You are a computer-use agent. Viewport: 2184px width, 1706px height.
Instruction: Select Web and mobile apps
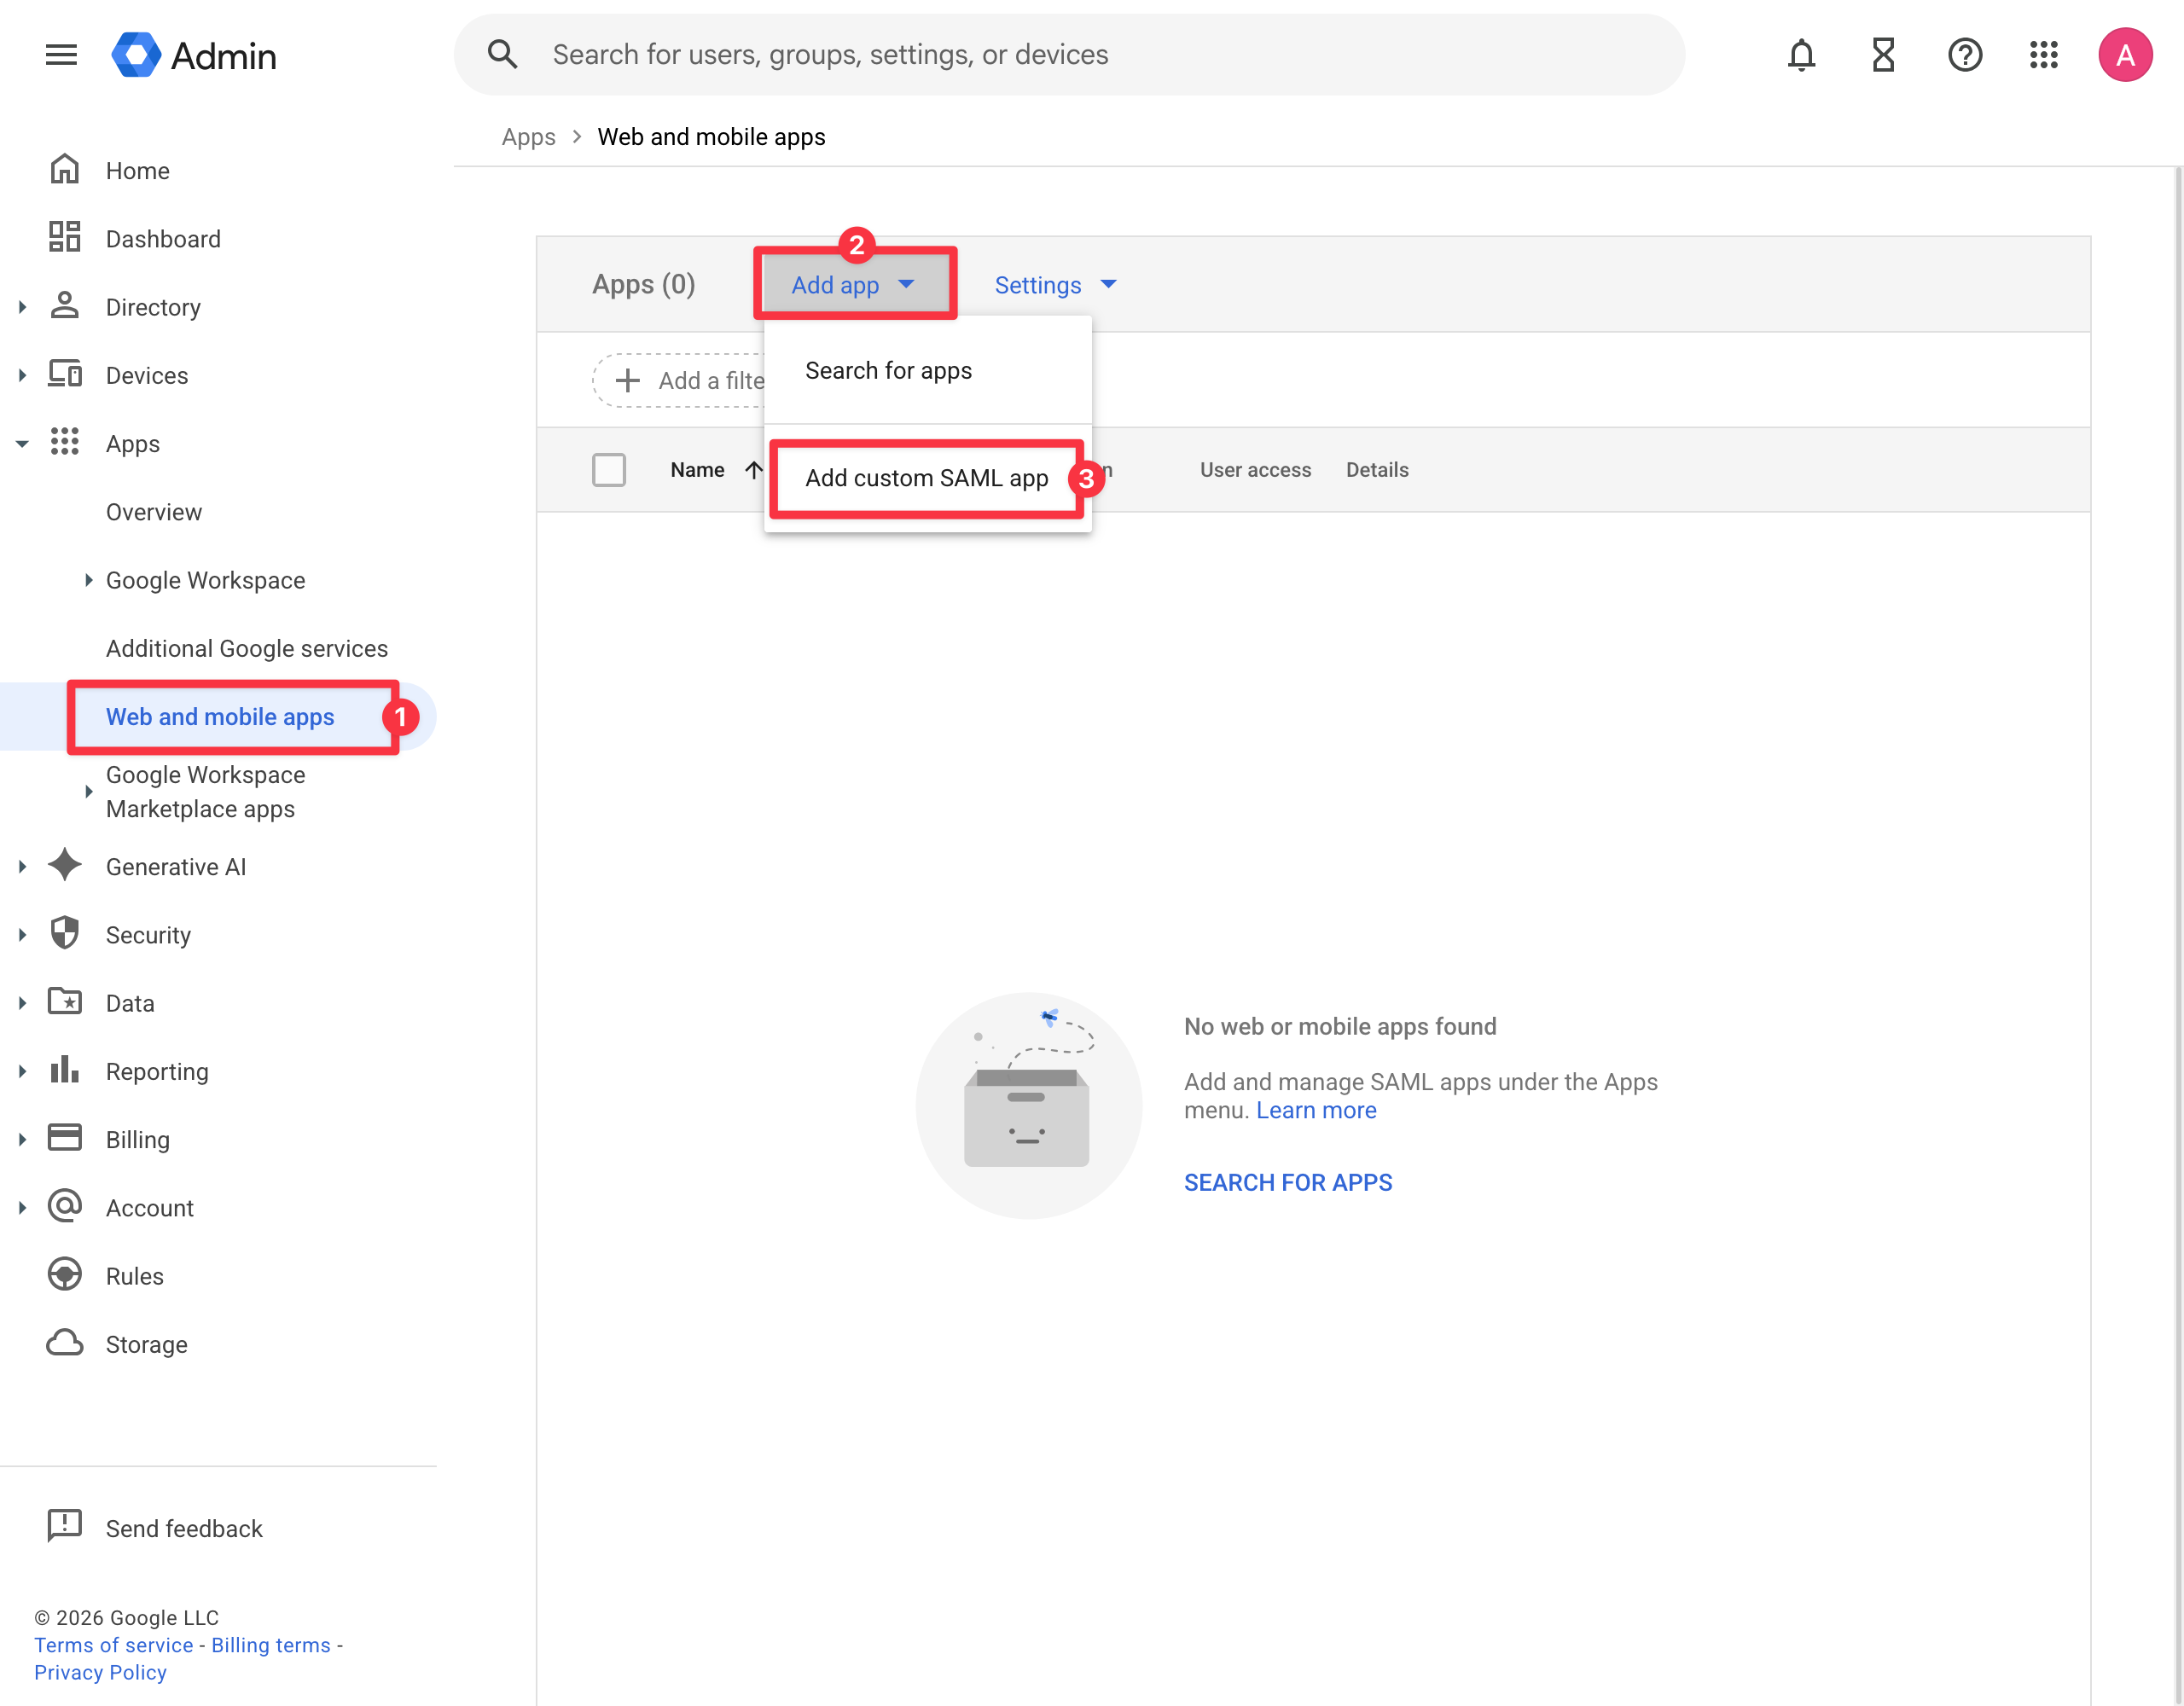220,717
